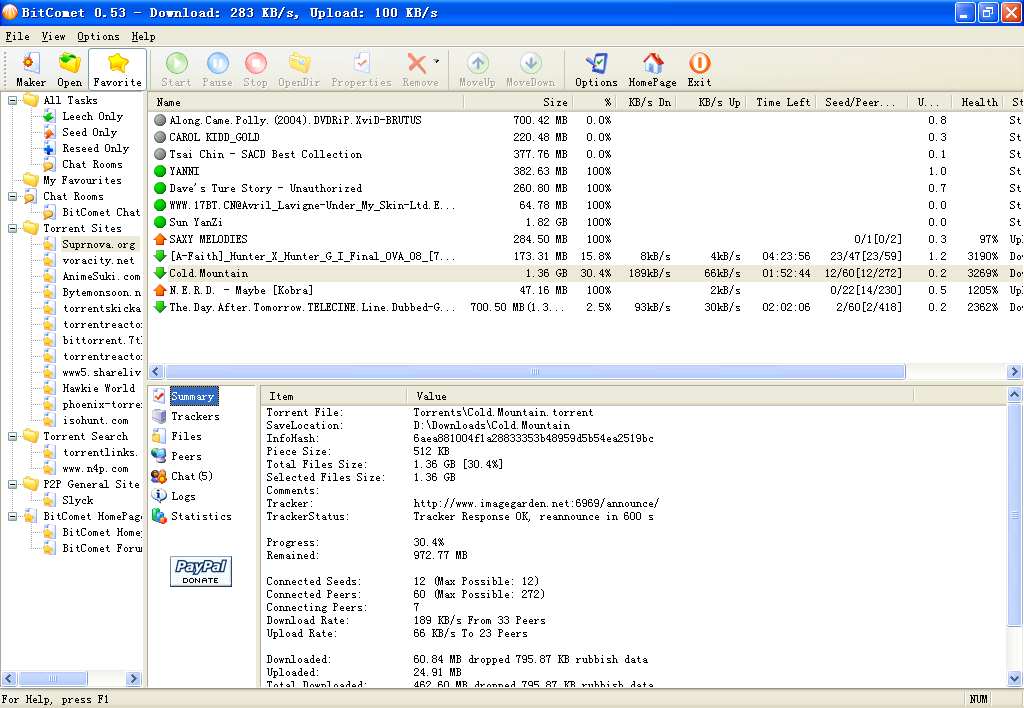Open the Trackers detail view
This screenshot has width=1024, height=708.
pyautogui.click(x=194, y=417)
